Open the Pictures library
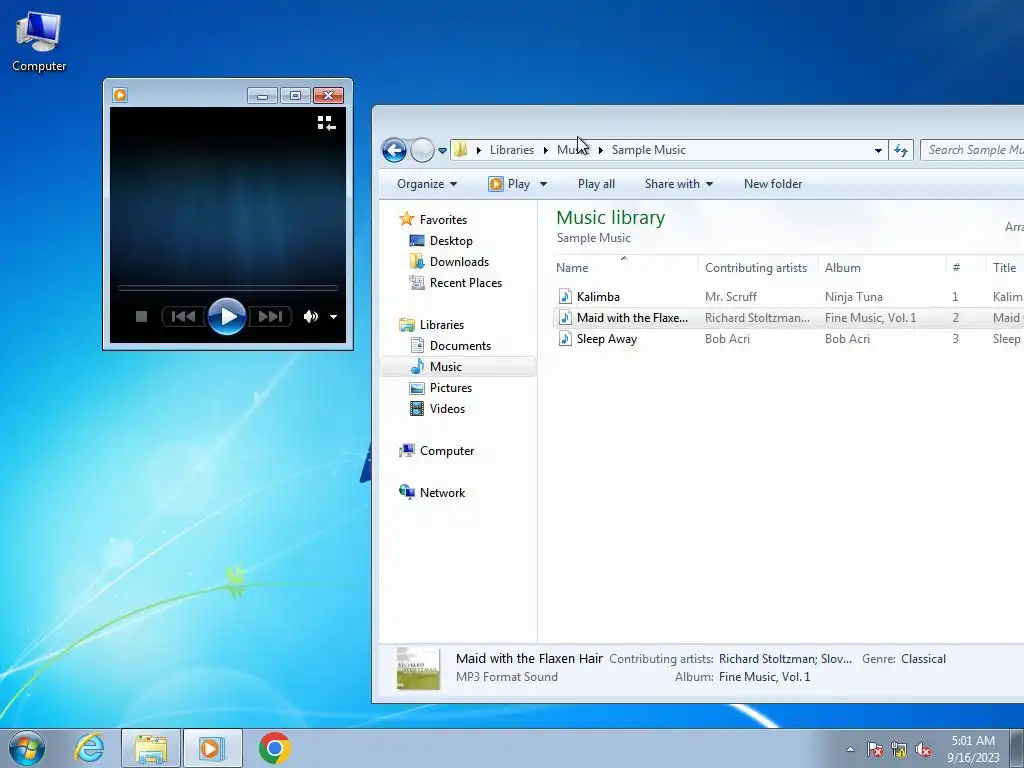 (451, 388)
